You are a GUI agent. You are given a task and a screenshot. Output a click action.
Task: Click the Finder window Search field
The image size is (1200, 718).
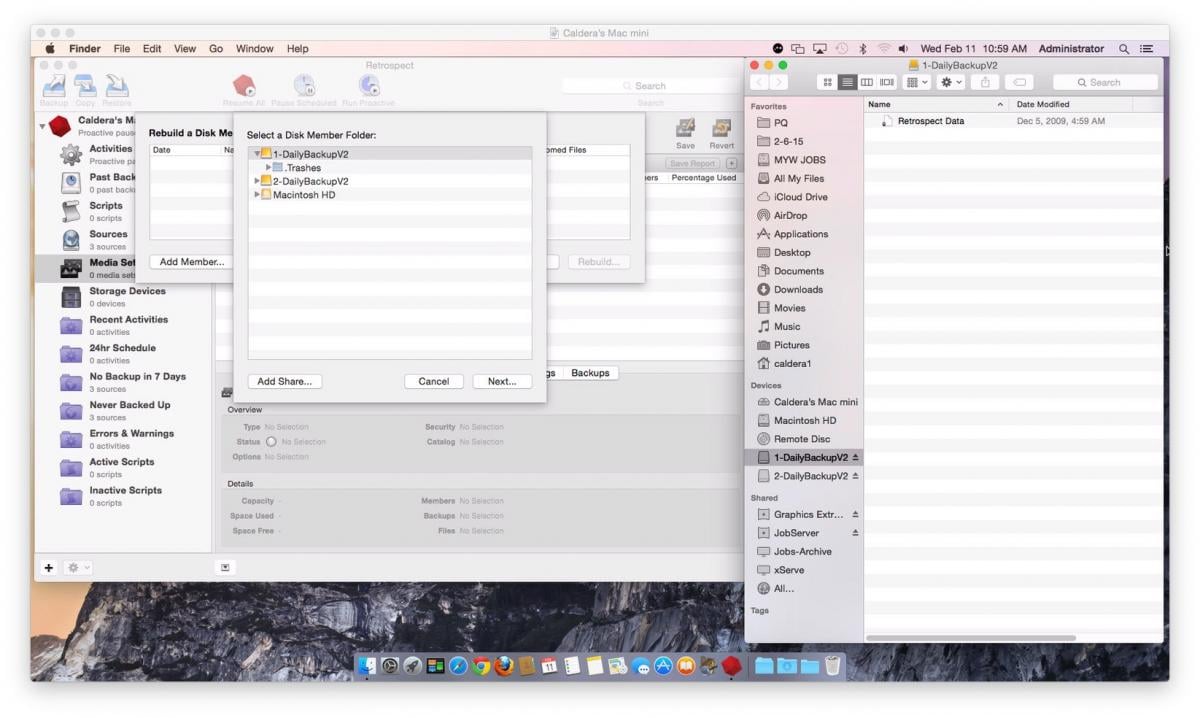click(1104, 82)
